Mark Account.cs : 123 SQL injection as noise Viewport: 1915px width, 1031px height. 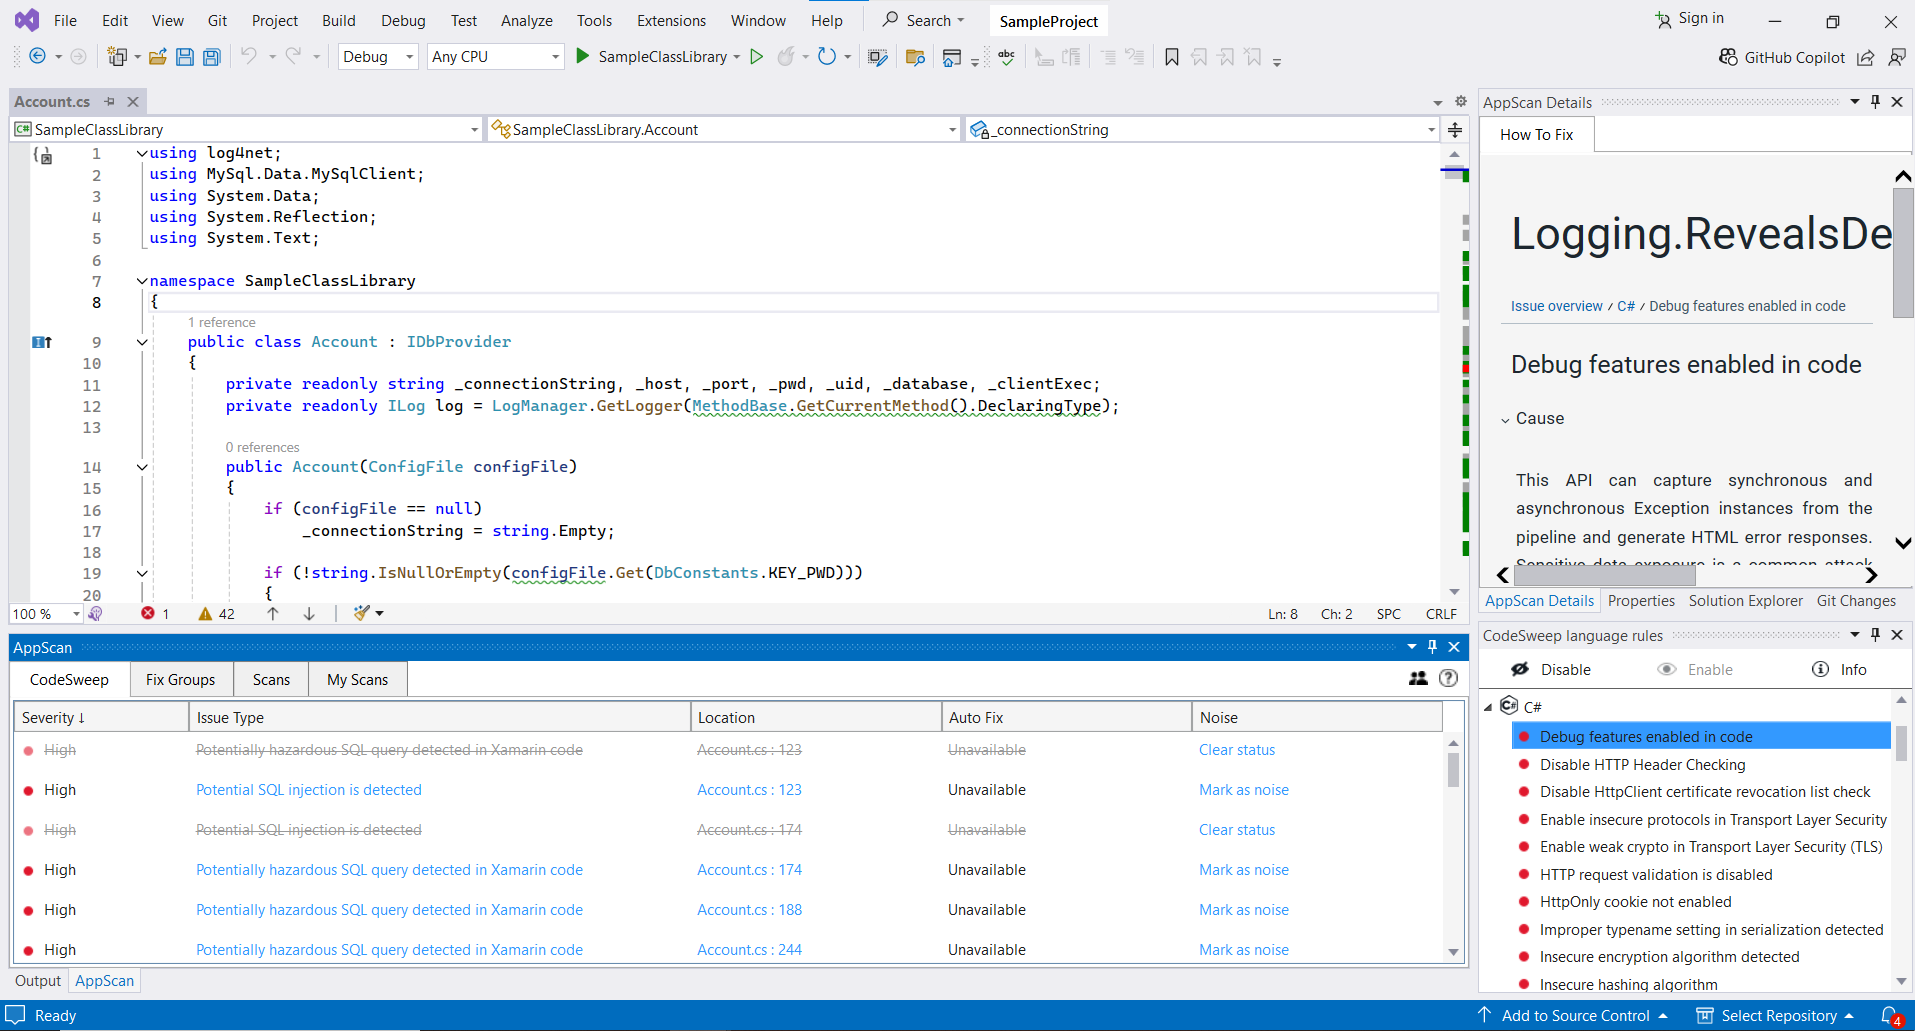1243,790
